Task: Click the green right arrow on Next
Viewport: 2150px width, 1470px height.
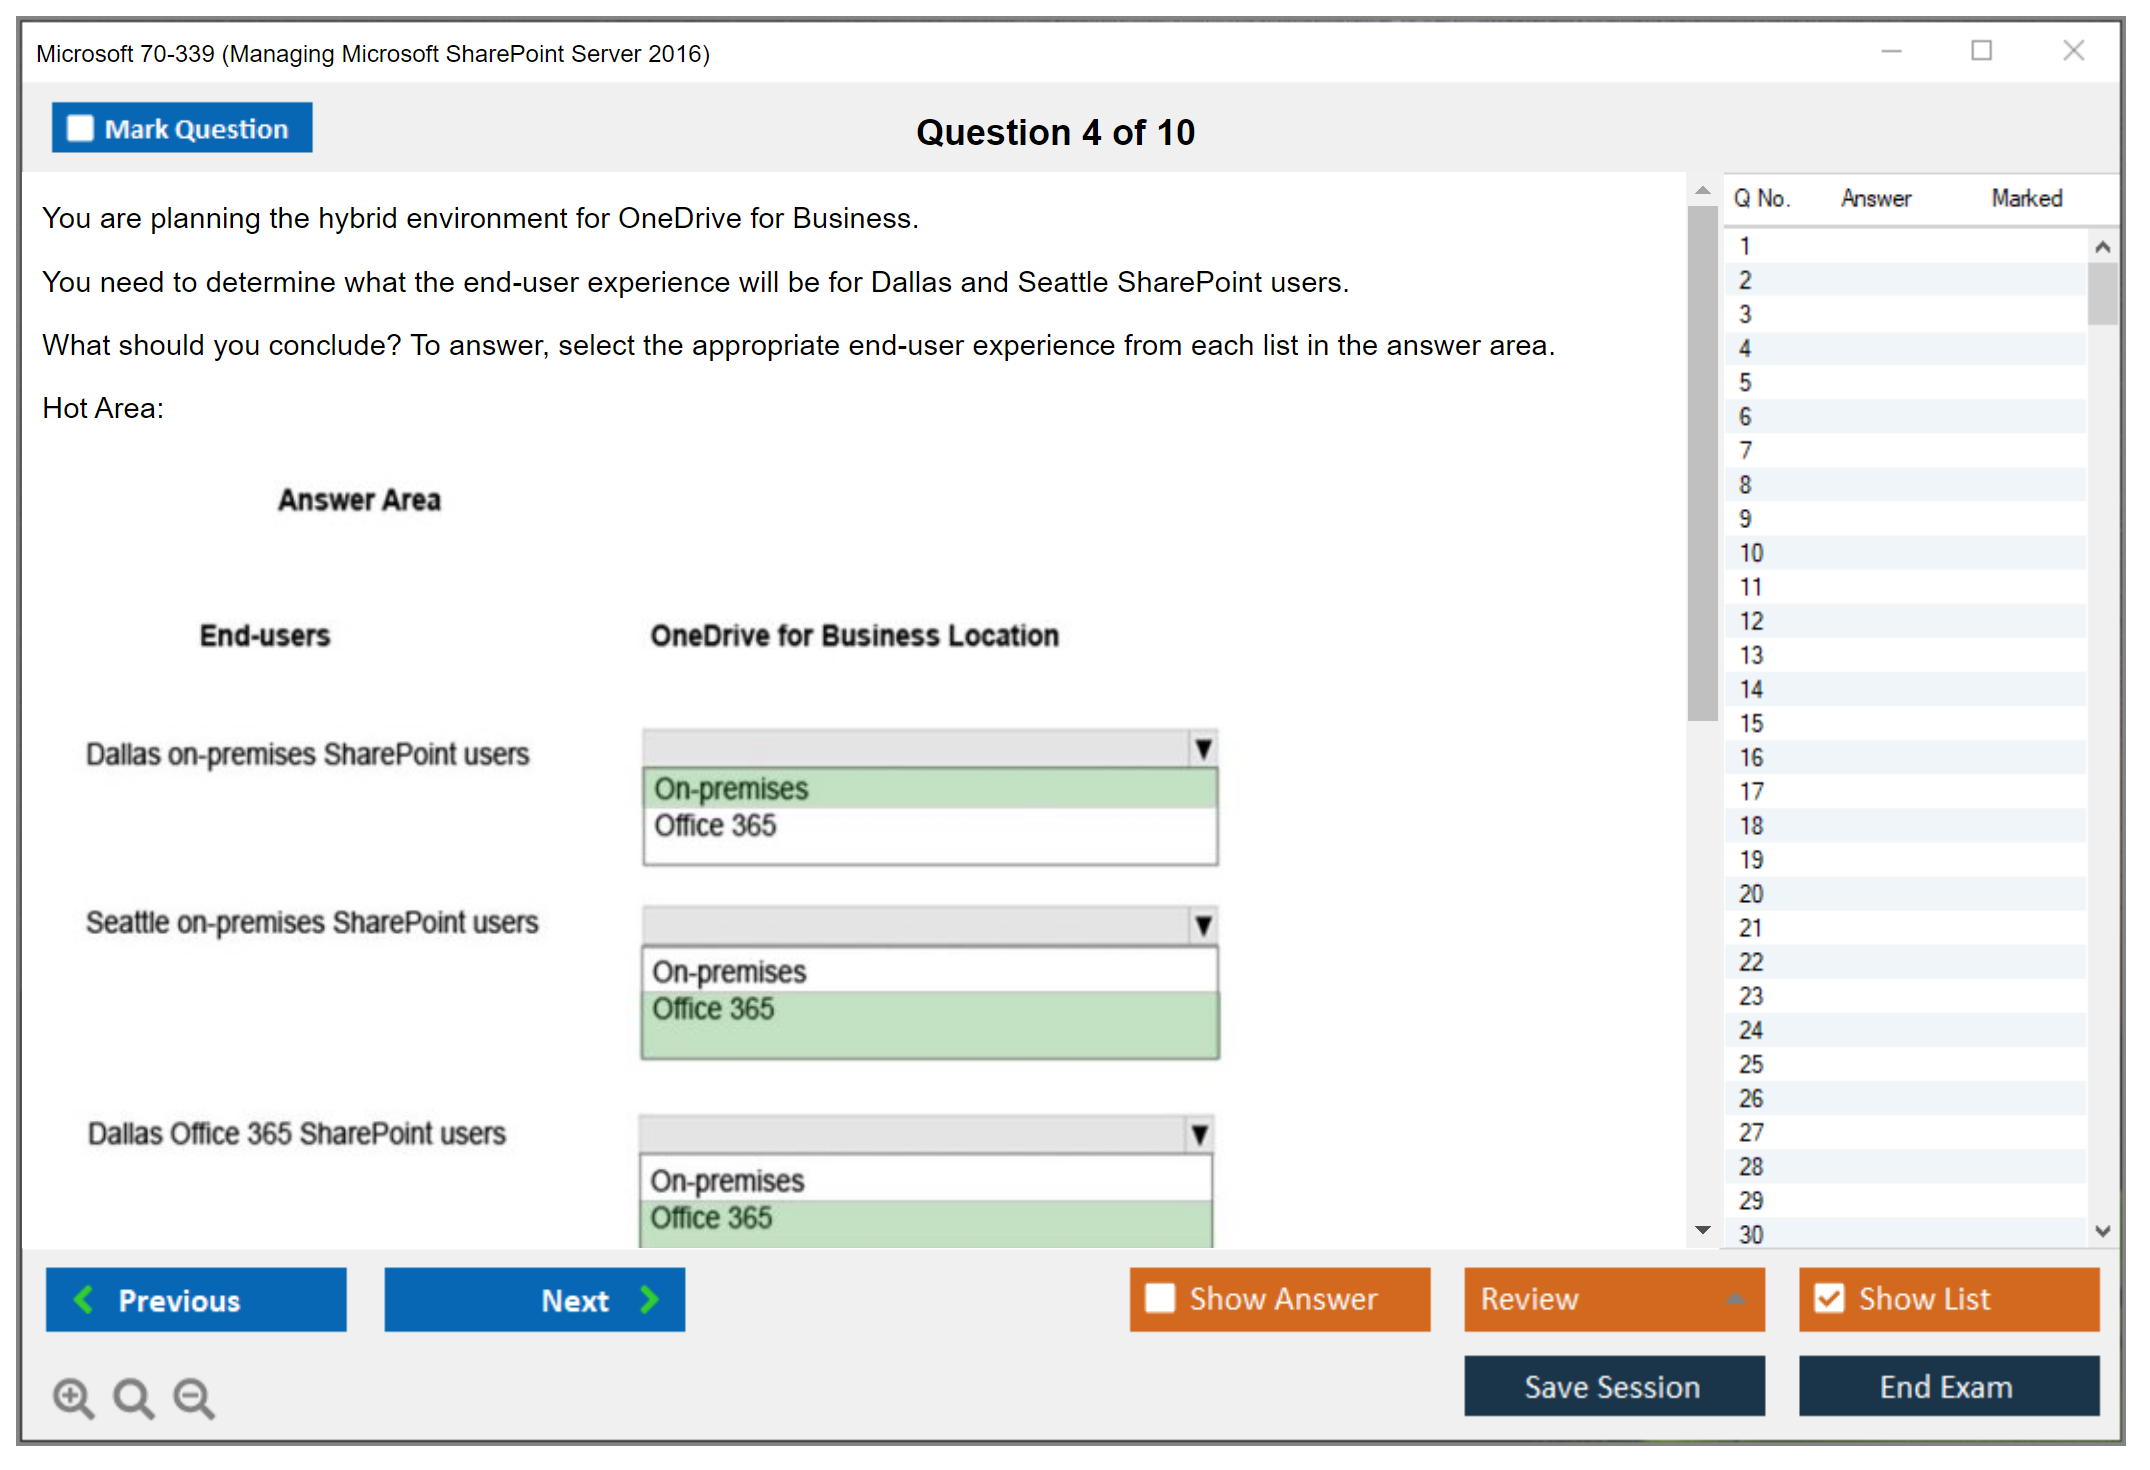Action: tap(649, 1299)
